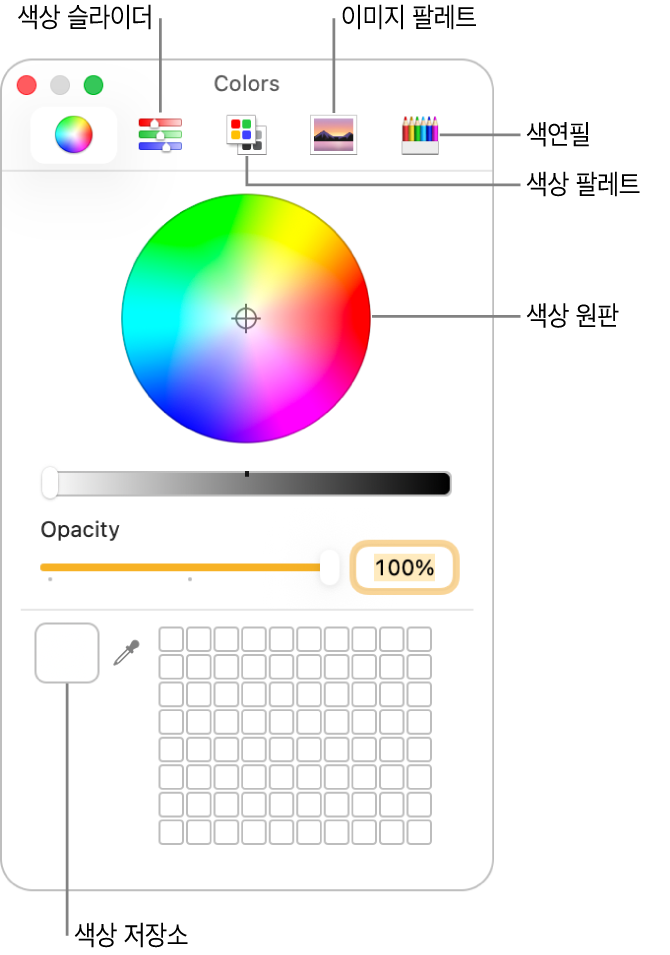Close the Colors window
The width and height of the screenshot is (670, 955).
coord(27,85)
